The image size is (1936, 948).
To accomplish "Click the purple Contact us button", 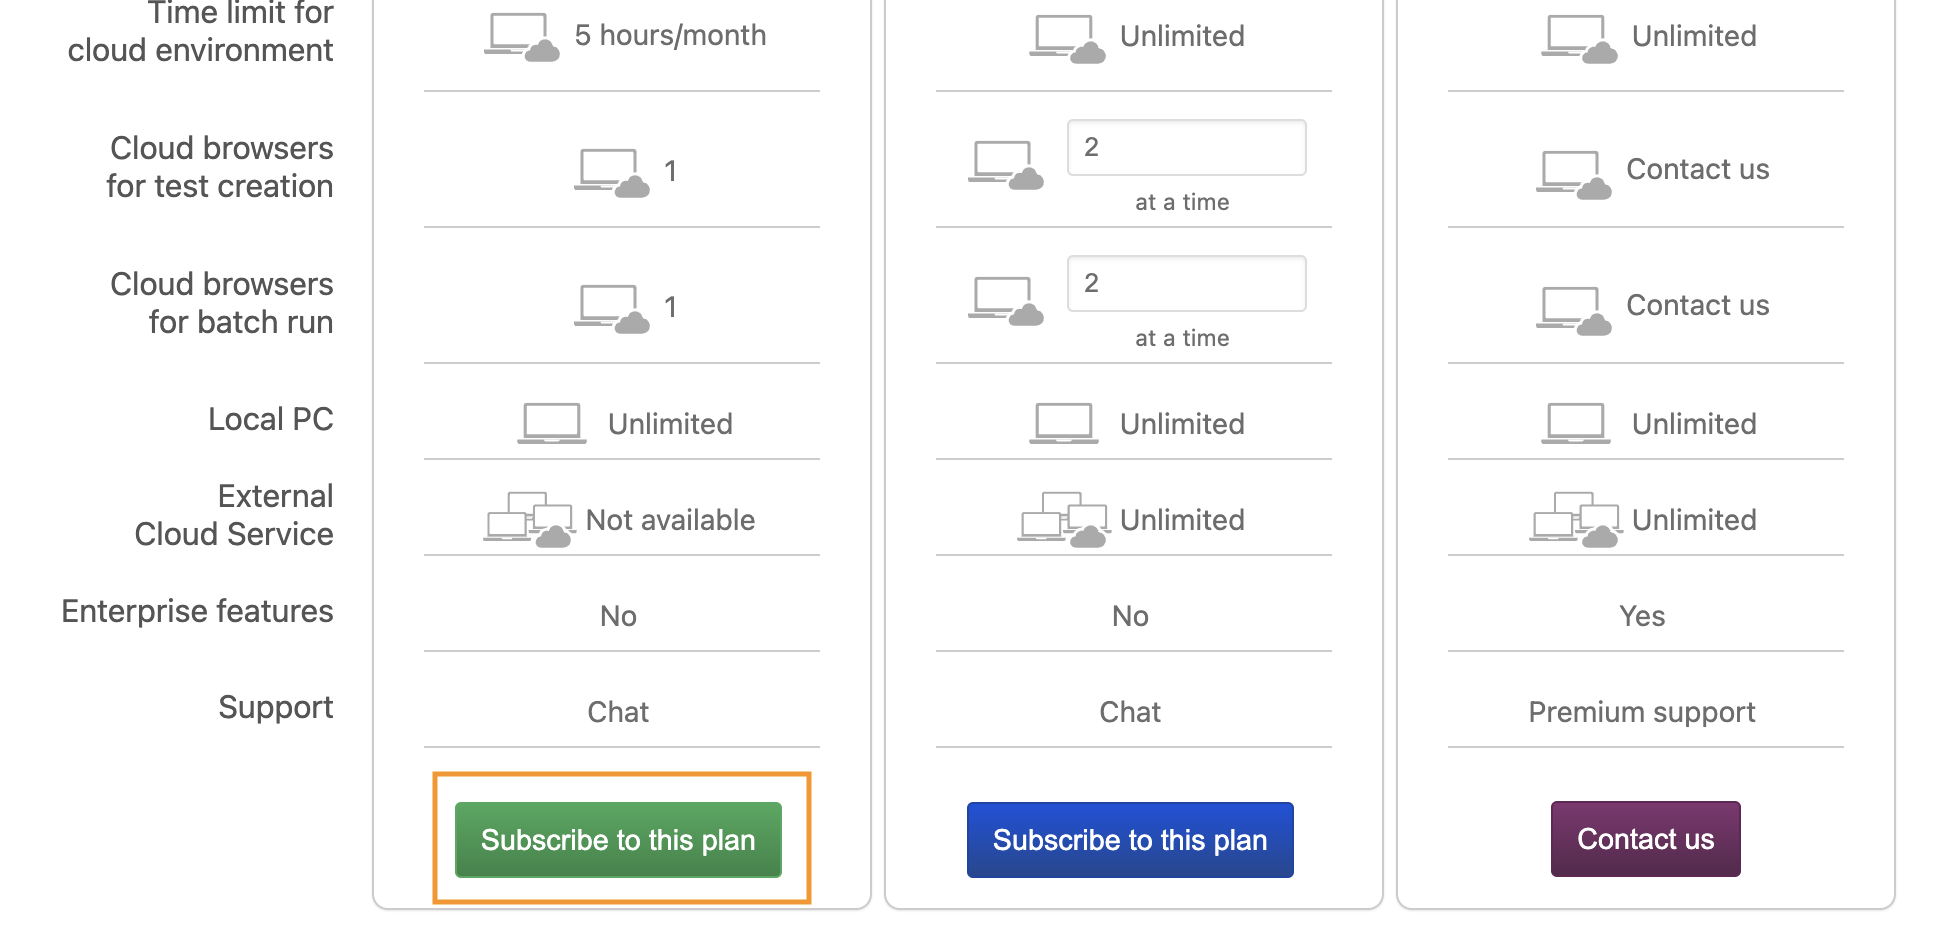I will (x=1645, y=838).
